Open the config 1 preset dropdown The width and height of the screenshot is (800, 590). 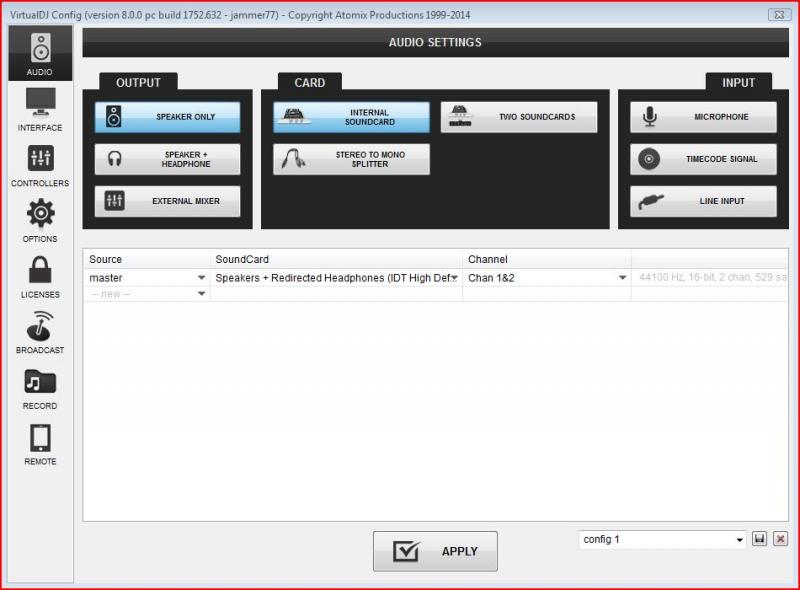pyautogui.click(x=663, y=539)
